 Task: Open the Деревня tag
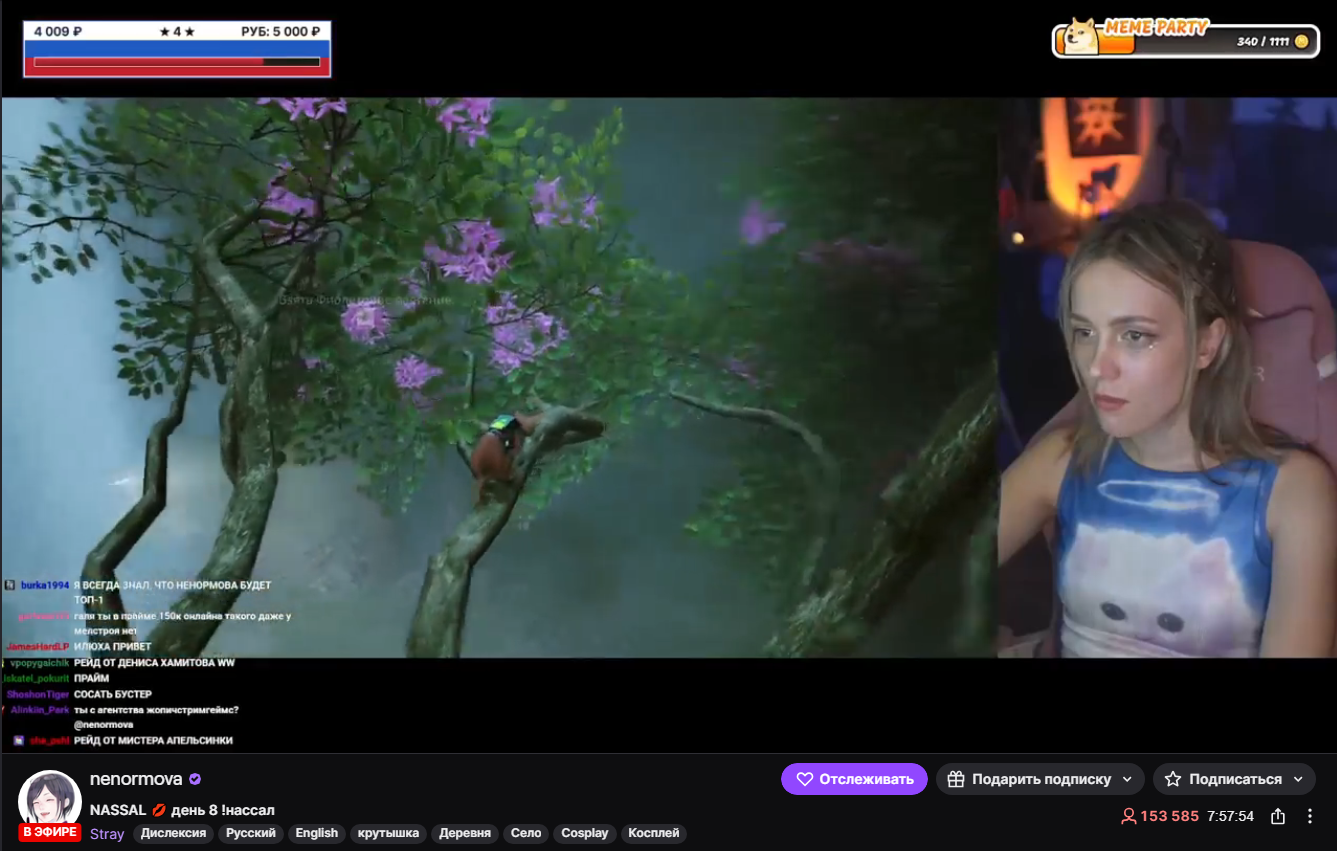click(x=465, y=833)
